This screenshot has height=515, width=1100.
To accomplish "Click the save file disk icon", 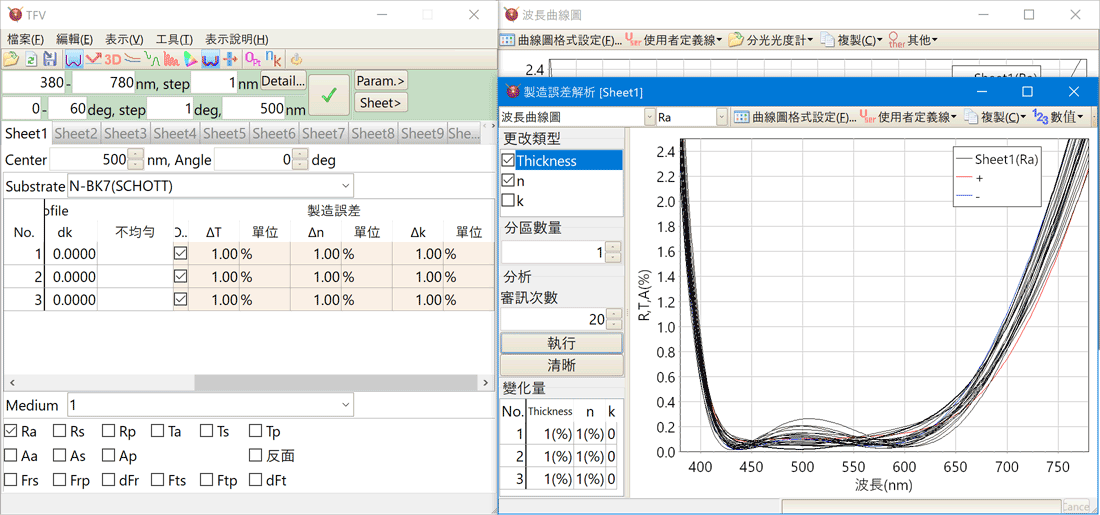I will [49, 60].
